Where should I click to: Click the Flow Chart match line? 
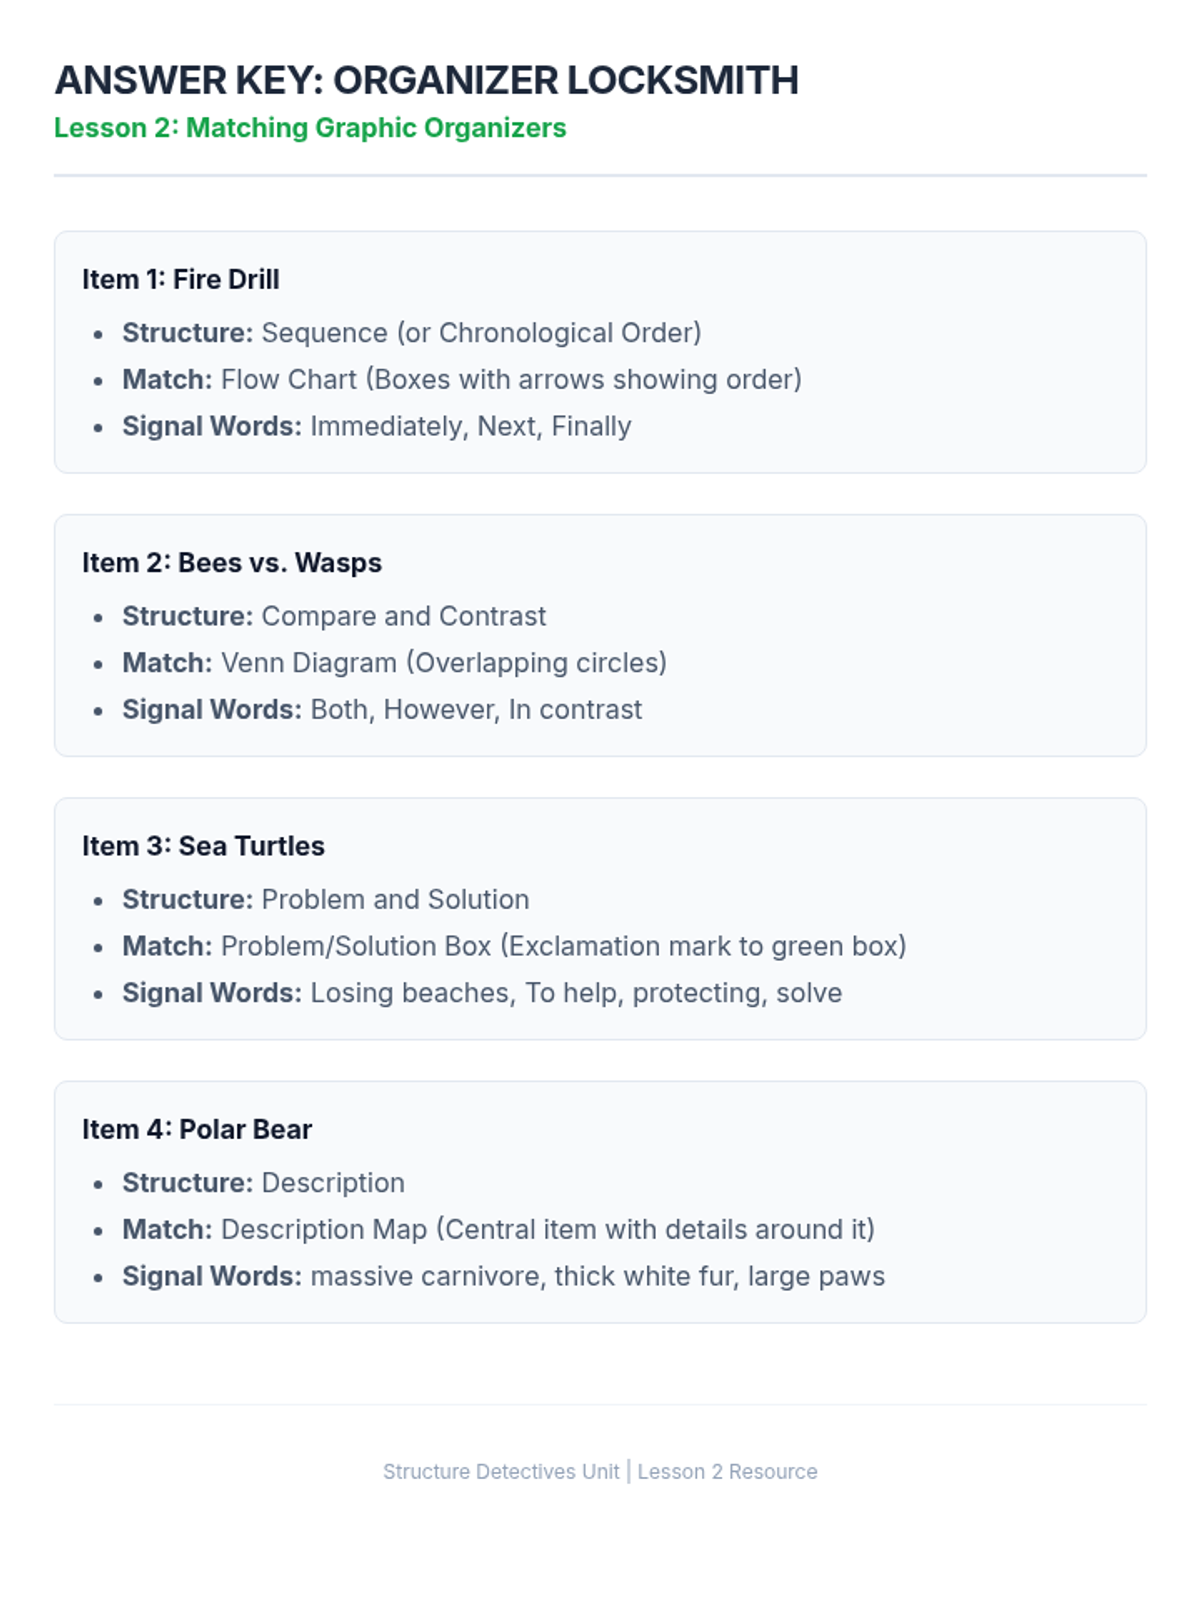tap(461, 380)
